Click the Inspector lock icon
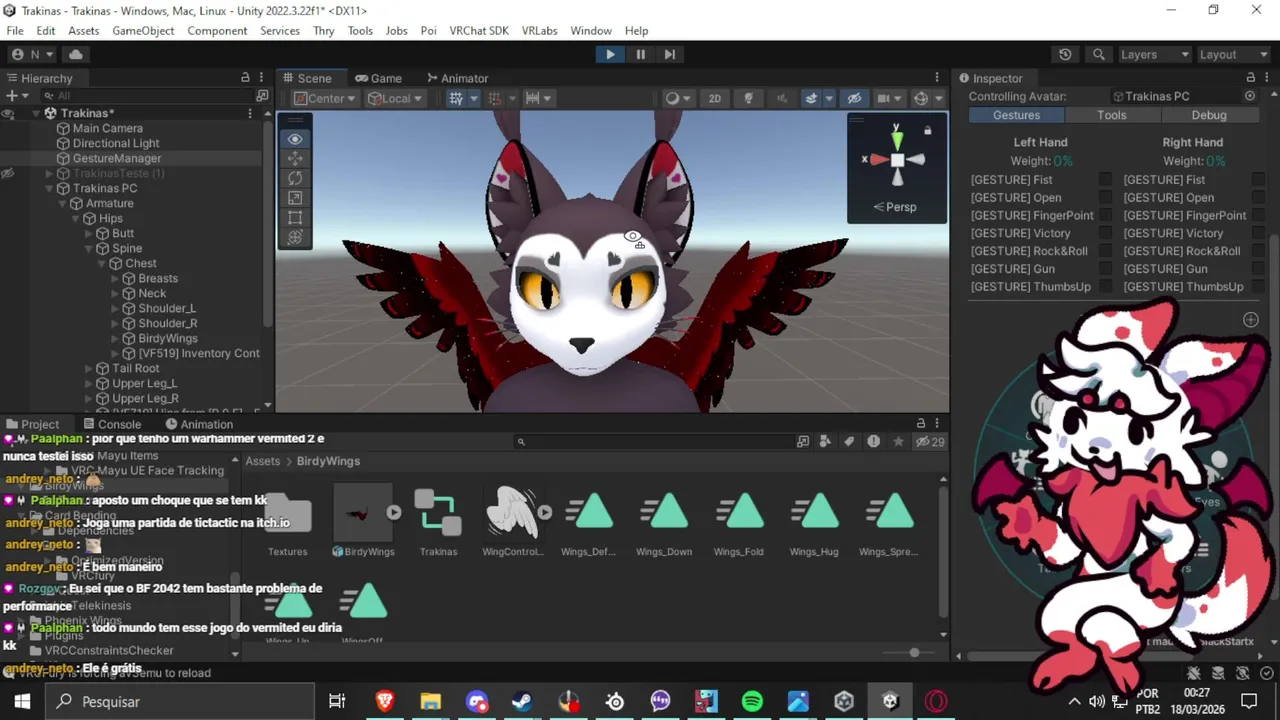Screen dimensions: 1280x720 click(1250, 78)
